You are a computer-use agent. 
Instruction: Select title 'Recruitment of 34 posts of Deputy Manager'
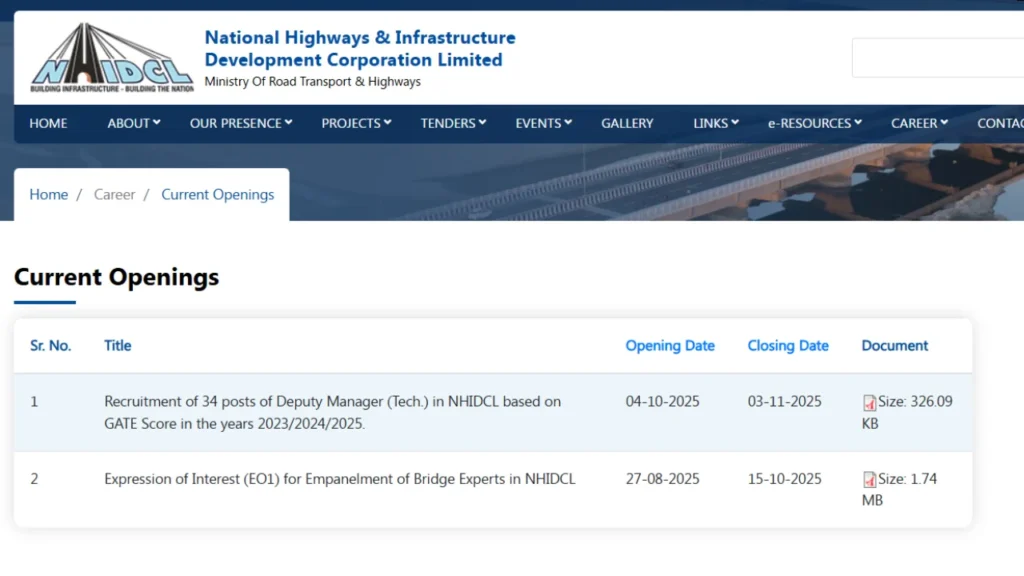point(332,412)
